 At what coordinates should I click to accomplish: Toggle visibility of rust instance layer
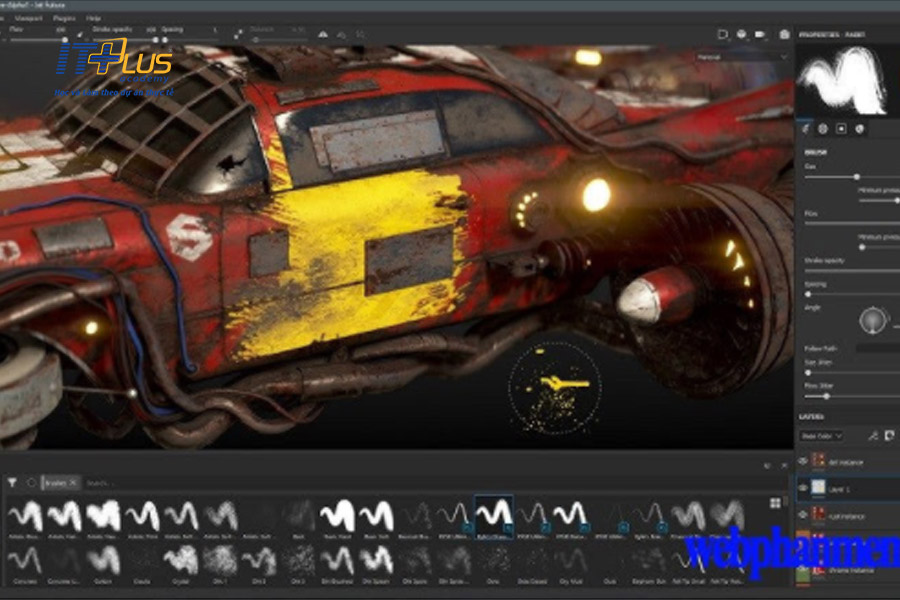point(802,515)
